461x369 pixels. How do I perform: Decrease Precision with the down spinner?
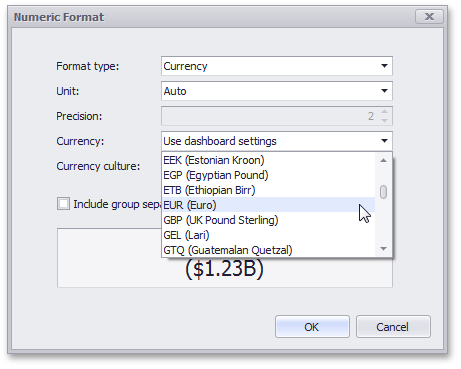pos(384,120)
